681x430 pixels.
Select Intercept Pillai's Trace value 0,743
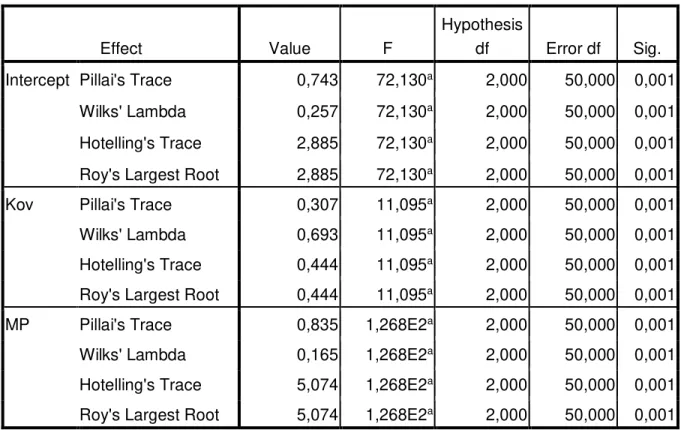[x=317, y=80]
